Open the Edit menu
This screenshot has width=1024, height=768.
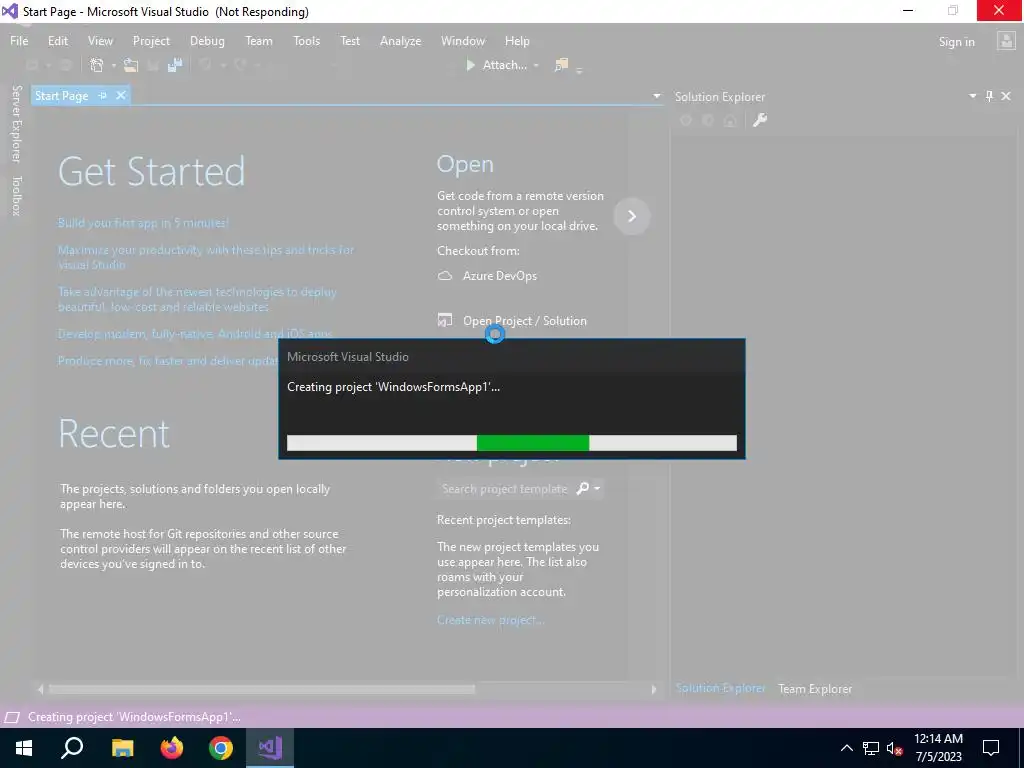[x=57, y=40]
